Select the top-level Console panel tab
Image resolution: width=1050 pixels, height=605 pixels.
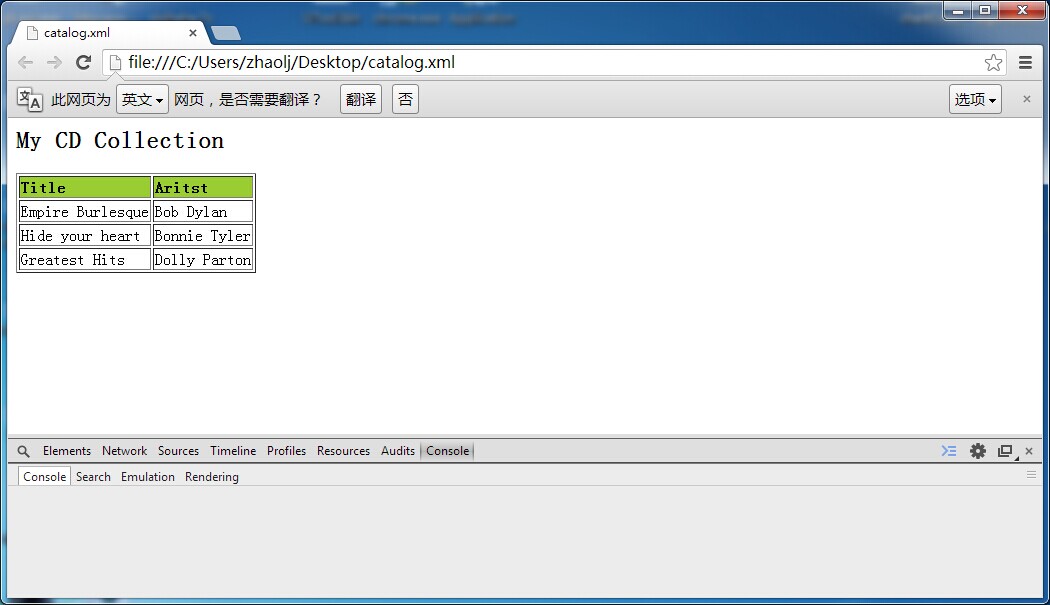coord(447,451)
